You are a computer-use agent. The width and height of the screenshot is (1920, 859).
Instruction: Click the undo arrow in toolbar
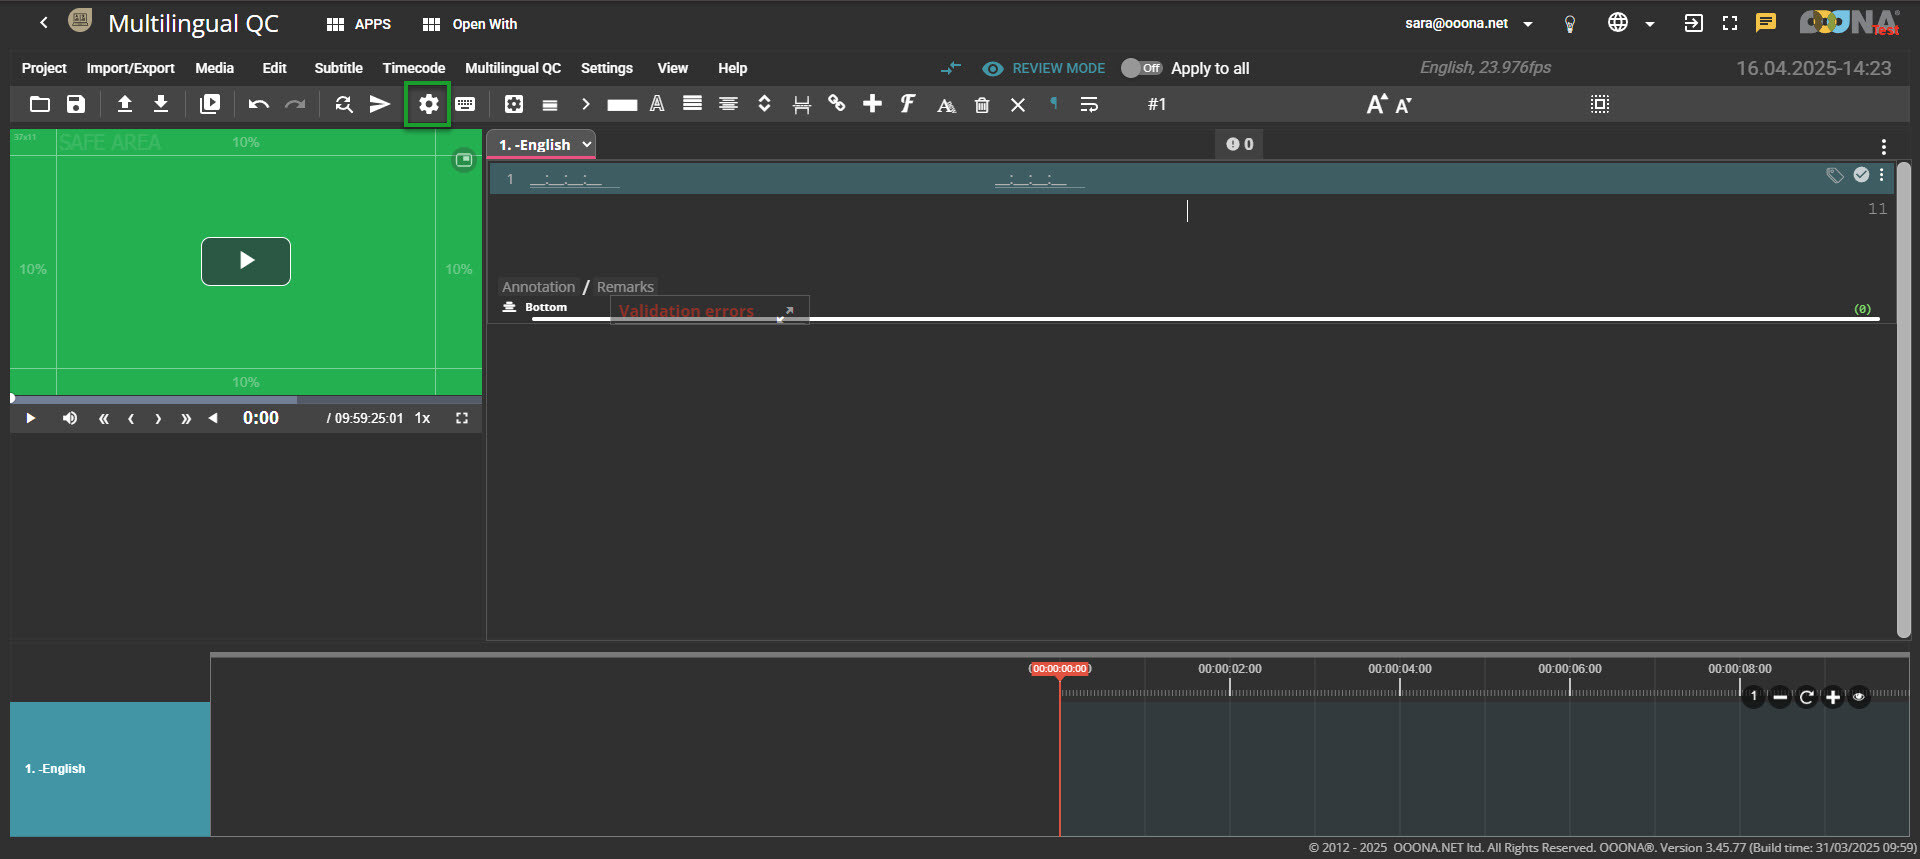(x=258, y=104)
